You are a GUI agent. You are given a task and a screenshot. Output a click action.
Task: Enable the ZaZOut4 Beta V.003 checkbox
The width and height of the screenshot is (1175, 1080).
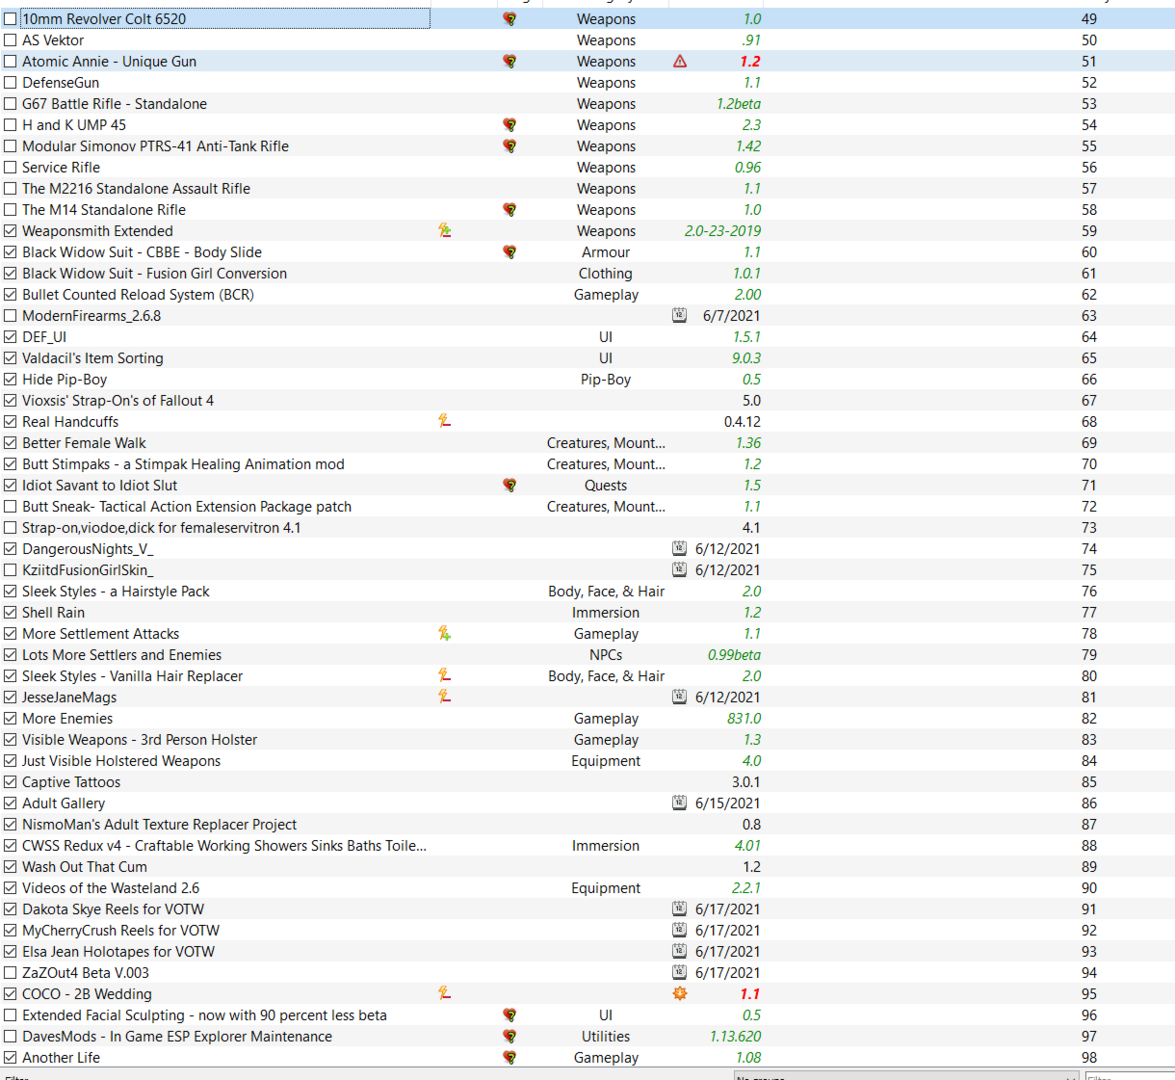[10, 973]
